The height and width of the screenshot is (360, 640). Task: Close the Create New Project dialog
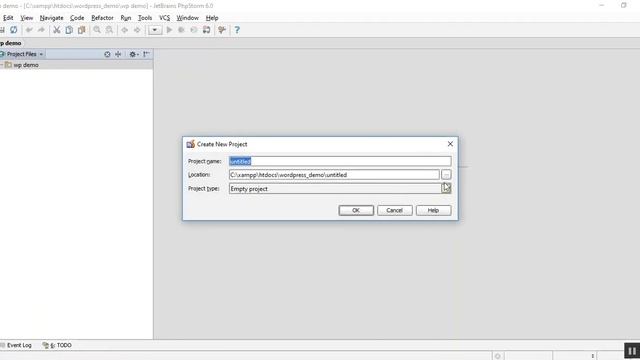click(450, 144)
